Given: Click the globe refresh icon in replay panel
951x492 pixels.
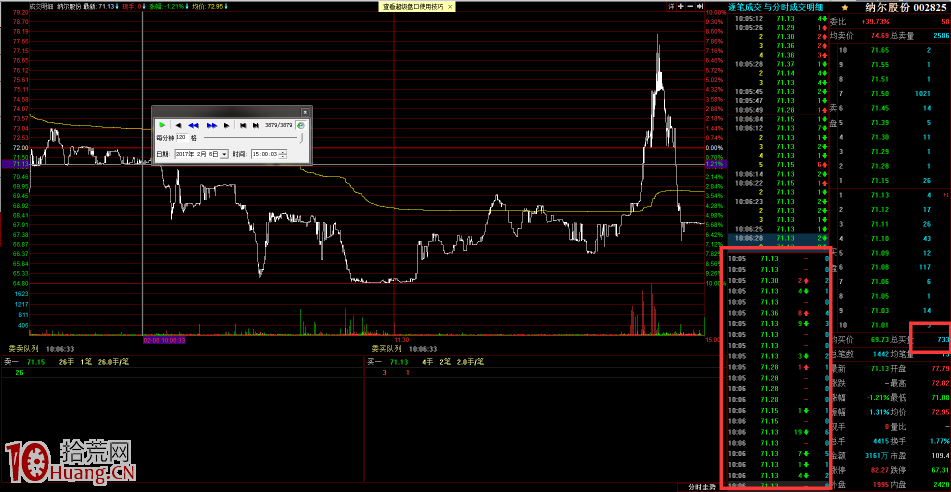Looking at the screenshot, I should tap(301, 126).
